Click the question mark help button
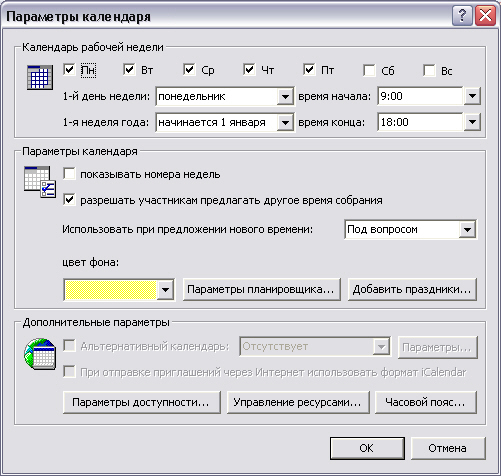This screenshot has height=476, width=501. point(462,16)
